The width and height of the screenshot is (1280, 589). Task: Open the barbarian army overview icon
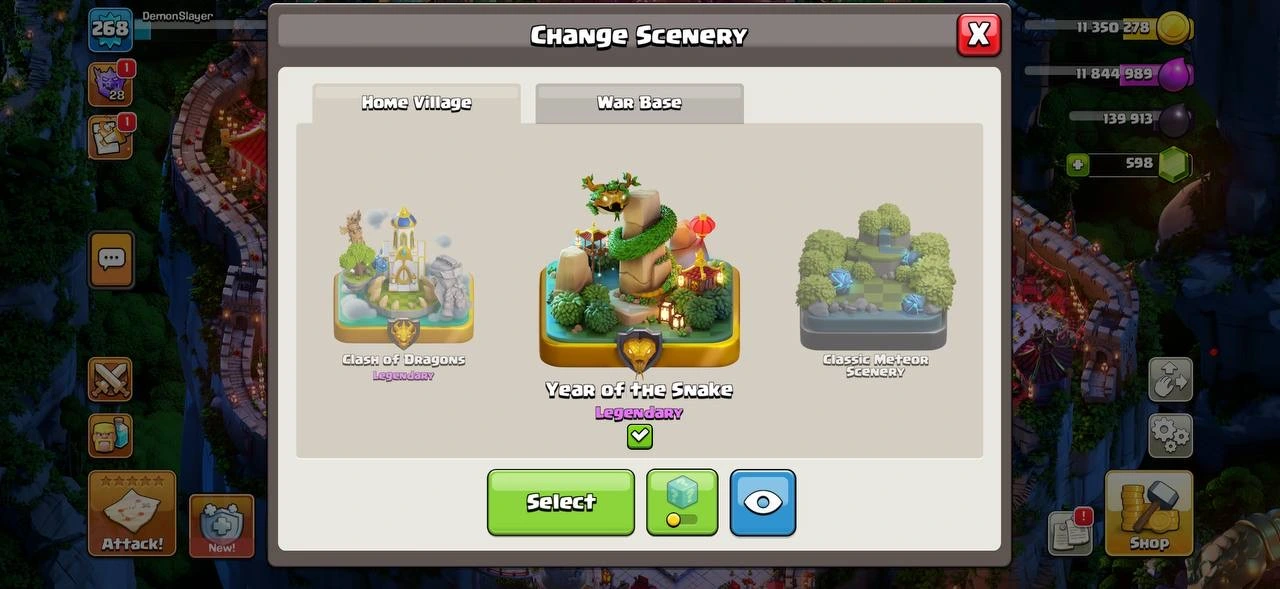click(x=110, y=436)
